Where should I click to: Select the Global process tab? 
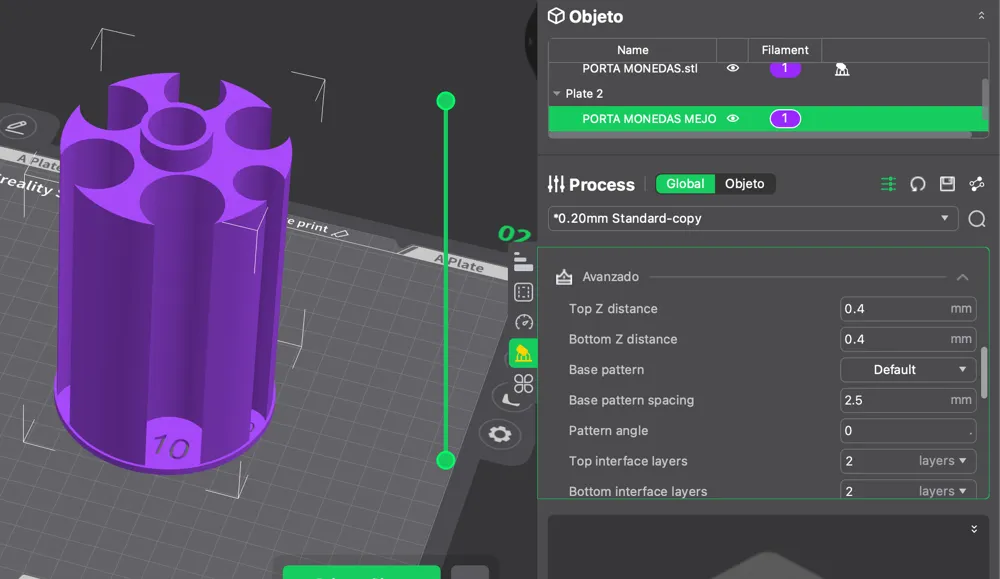coord(685,184)
